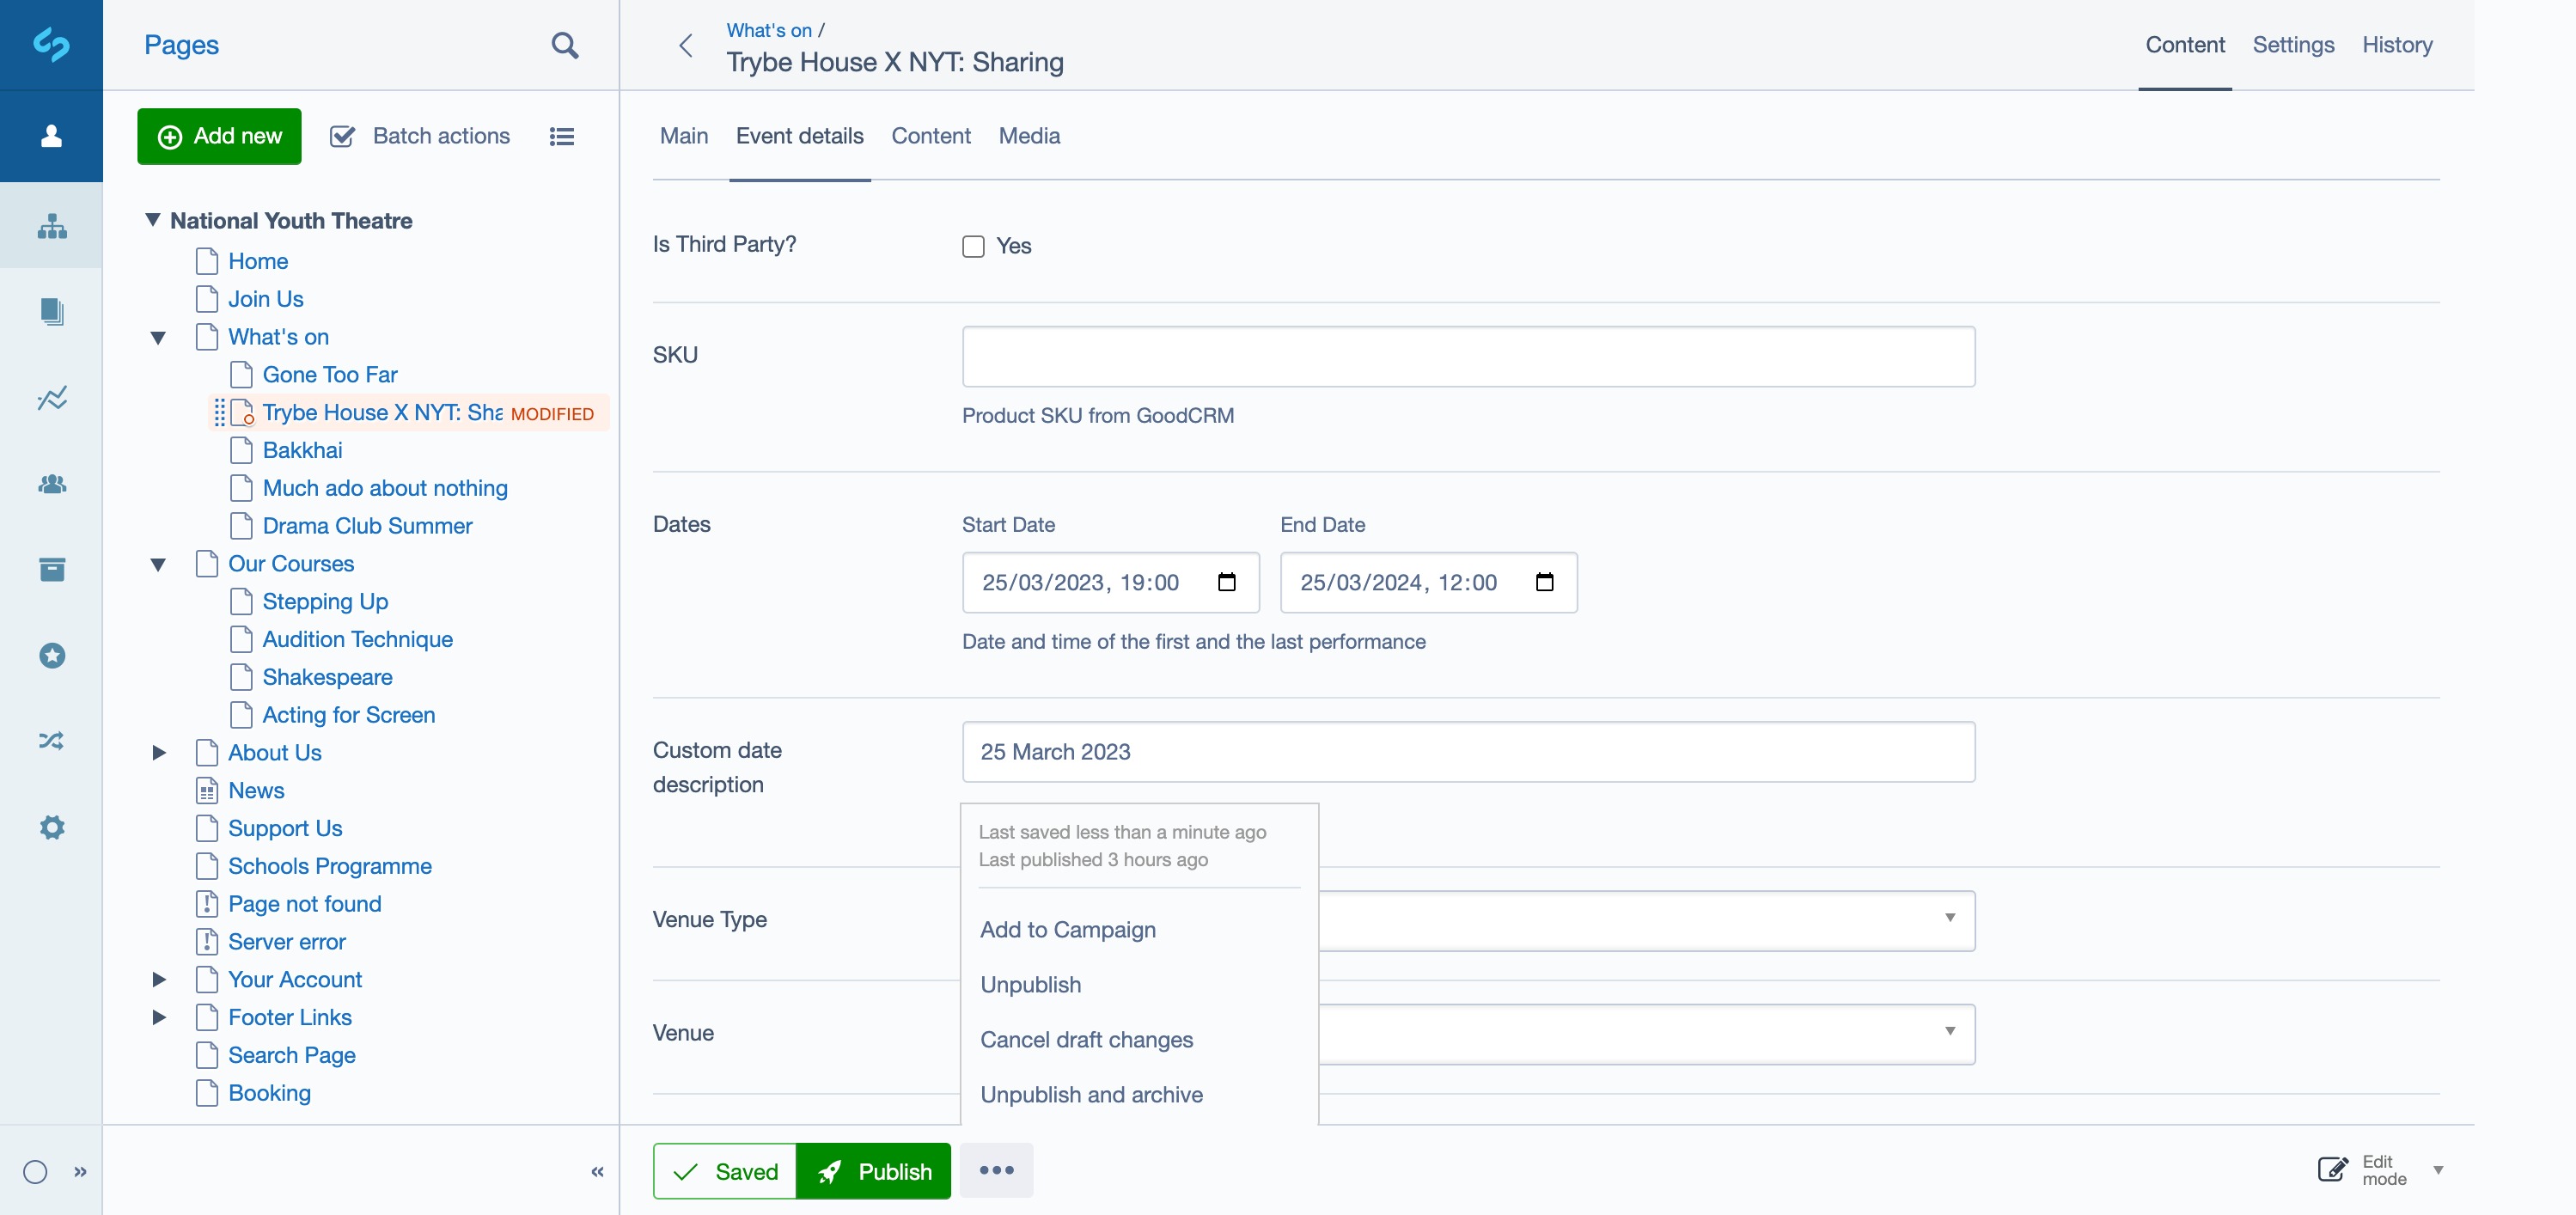The image size is (2576, 1215).
Task: Select Unpublish from the actions menu
Action: point(1030,985)
